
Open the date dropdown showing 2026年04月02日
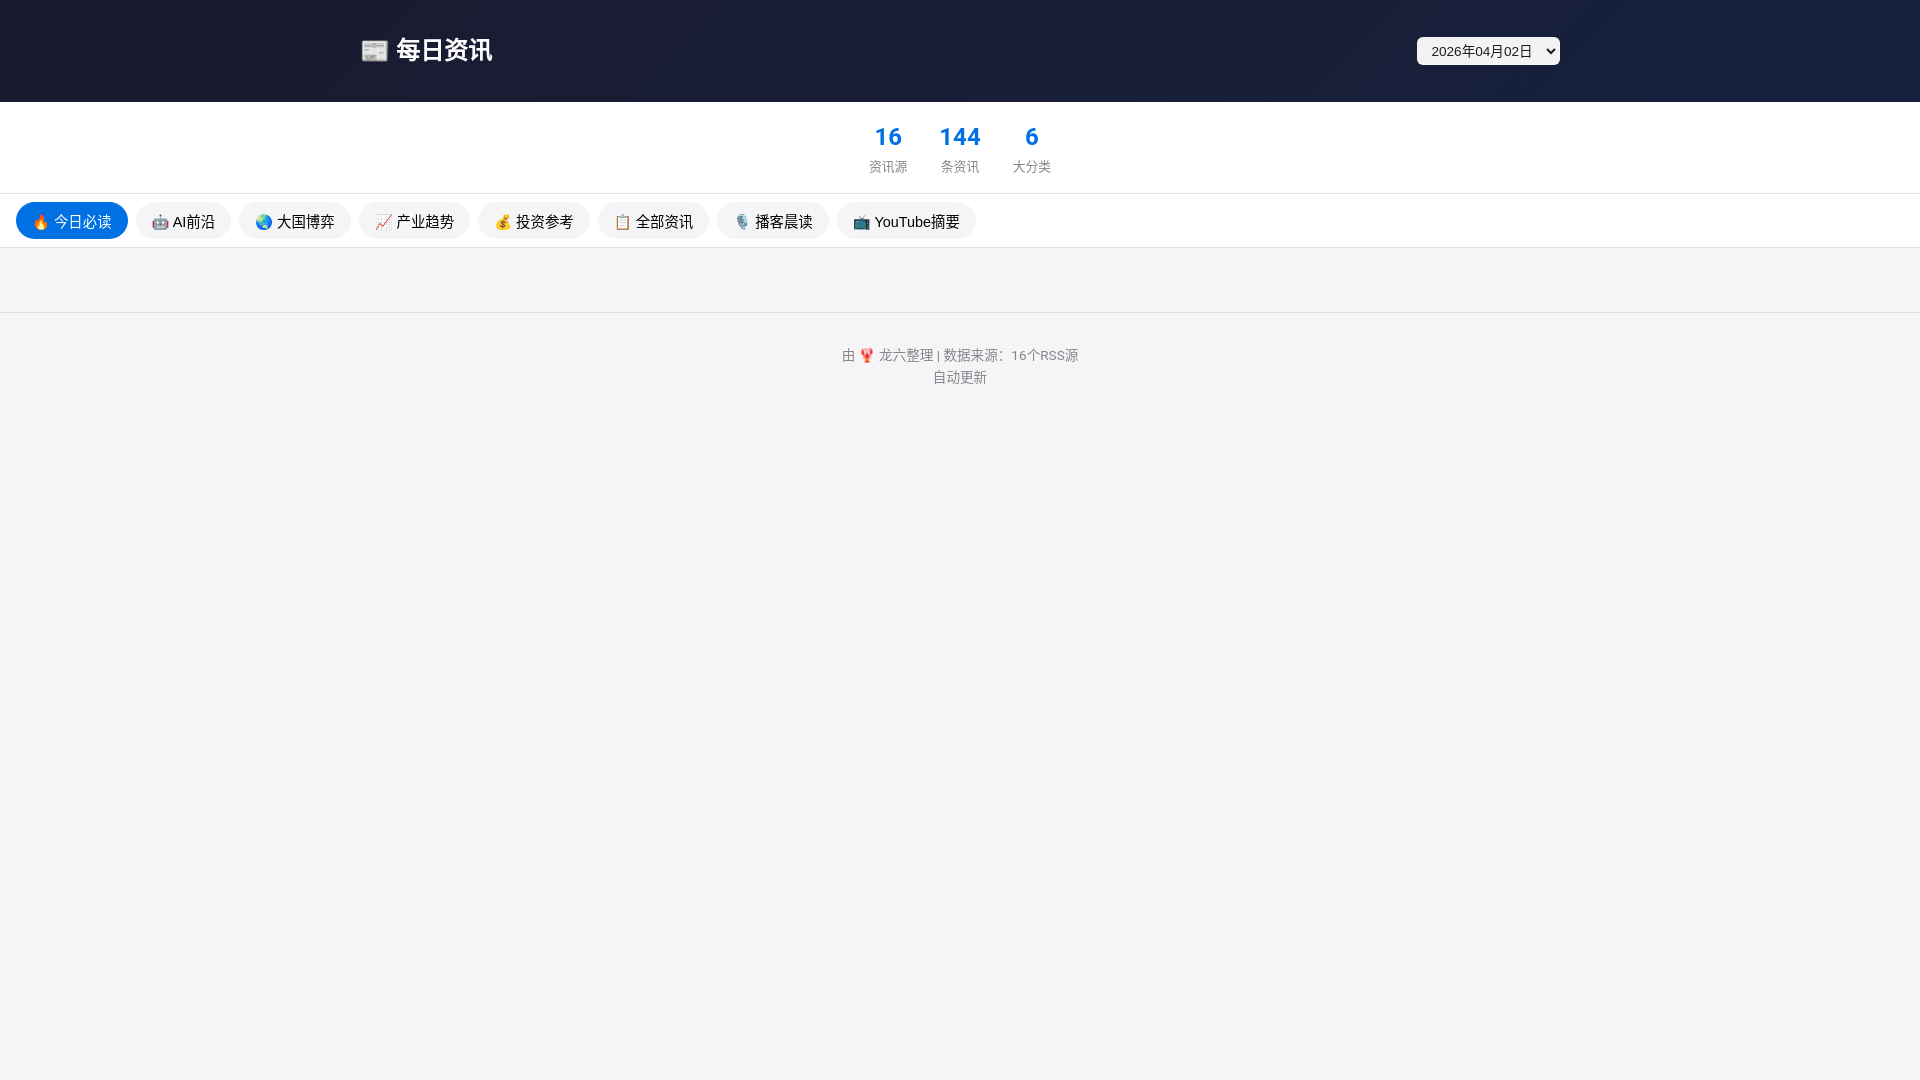[x=1488, y=51]
